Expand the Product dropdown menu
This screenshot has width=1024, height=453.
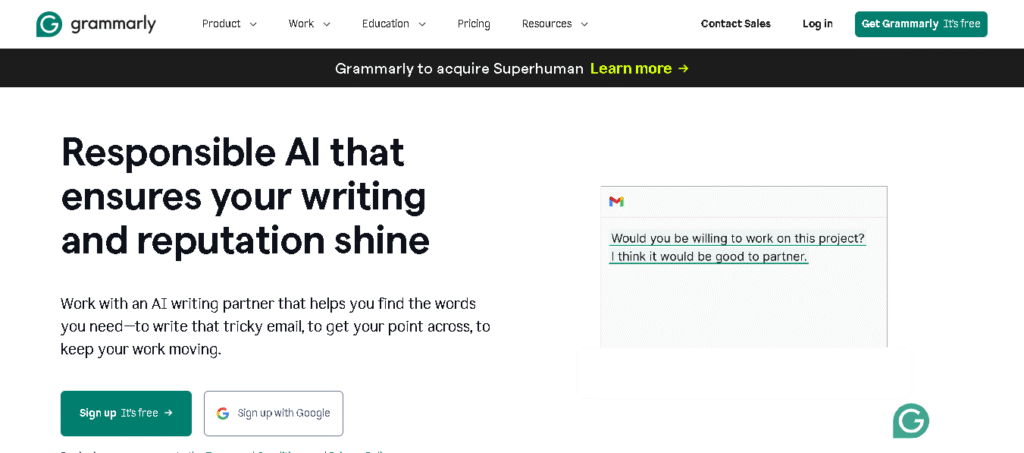[229, 24]
